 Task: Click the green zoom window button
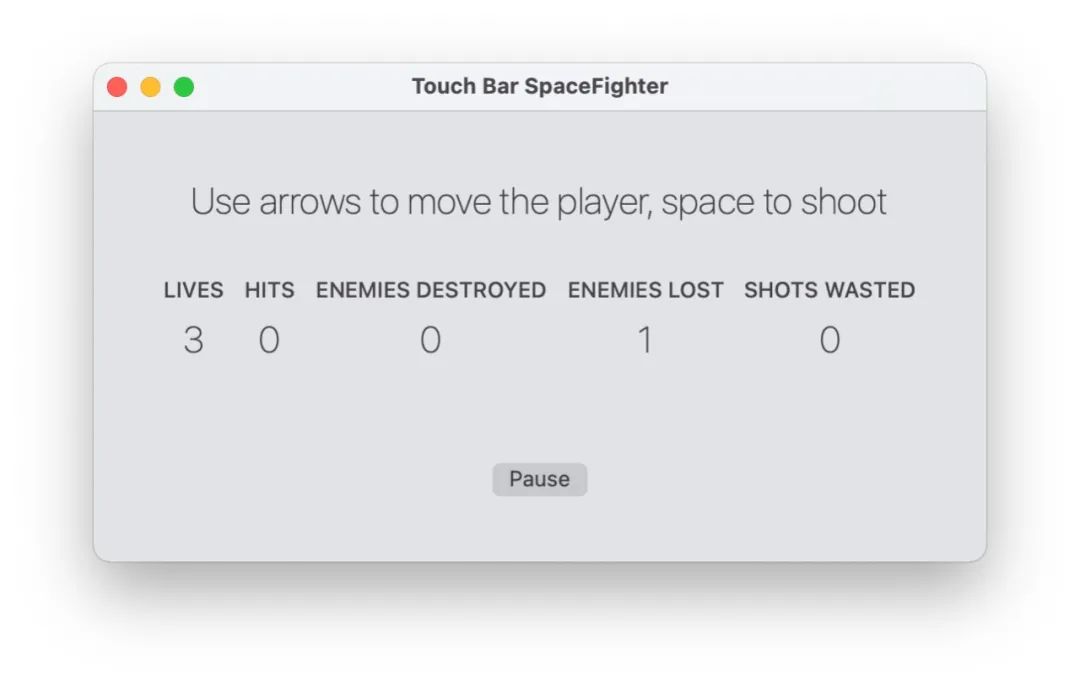click(184, 87)
